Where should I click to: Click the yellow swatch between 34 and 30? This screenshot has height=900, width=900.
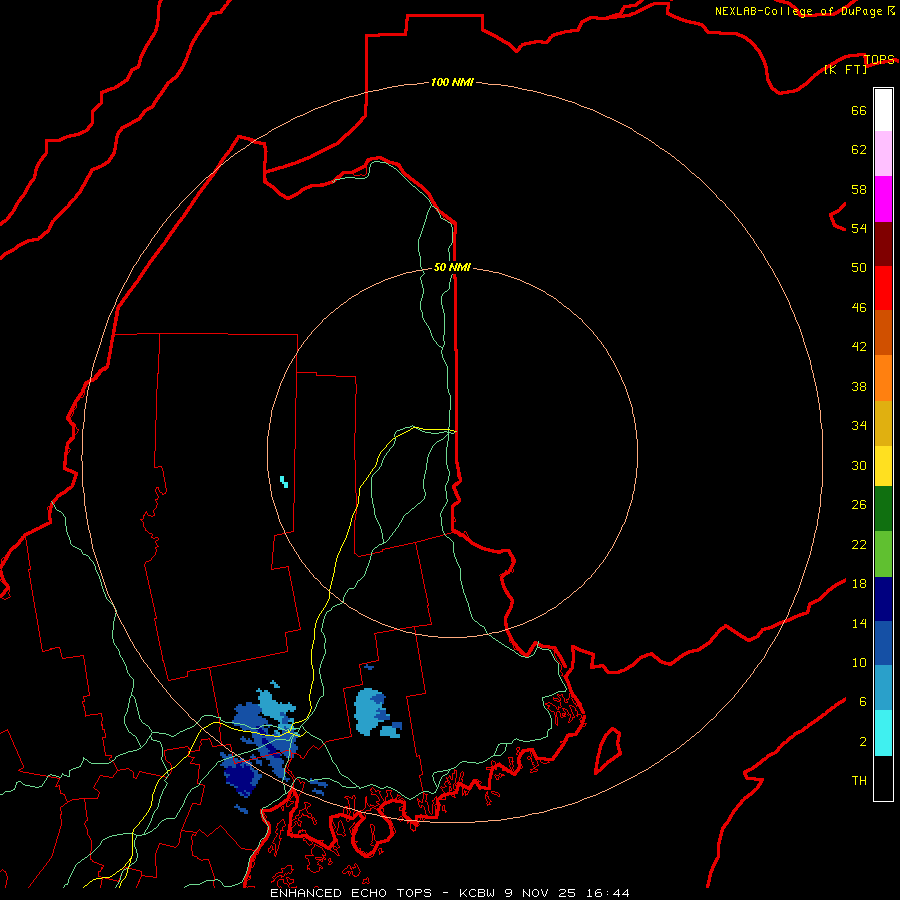tap(883, 466)
